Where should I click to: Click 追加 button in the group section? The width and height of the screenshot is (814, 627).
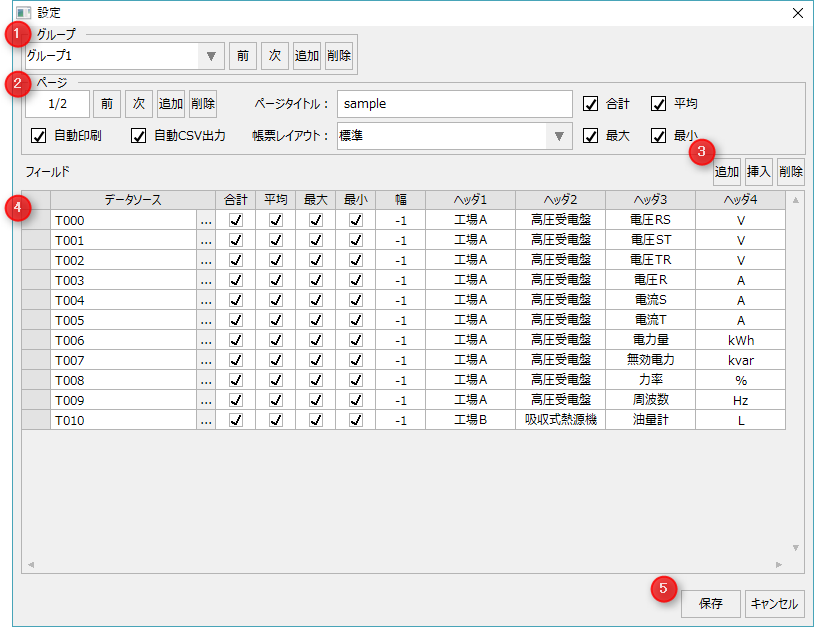(307, 56)
